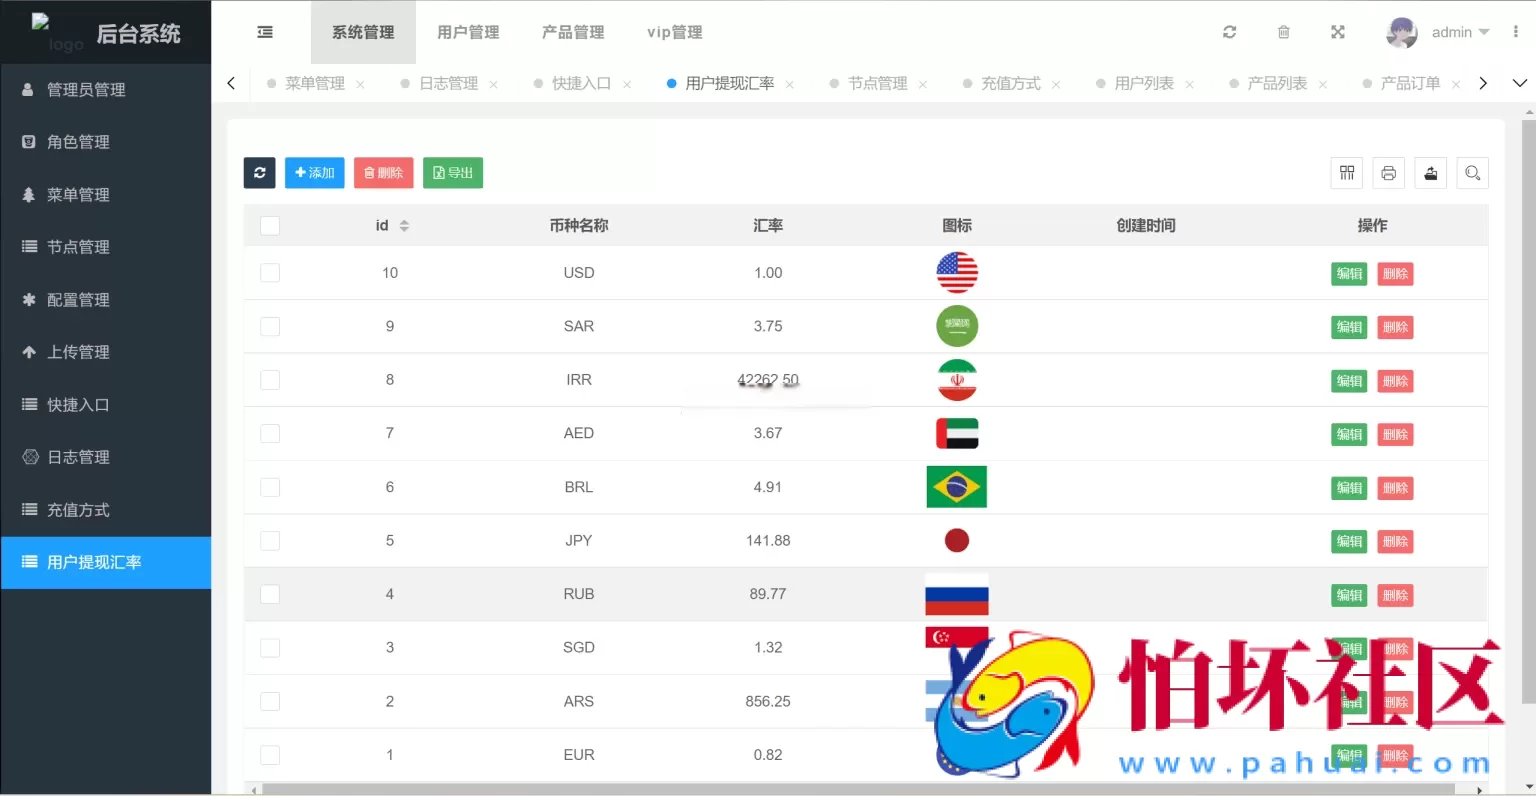Open 日志管理 from the left sidebar

click(x=79, y=457)
